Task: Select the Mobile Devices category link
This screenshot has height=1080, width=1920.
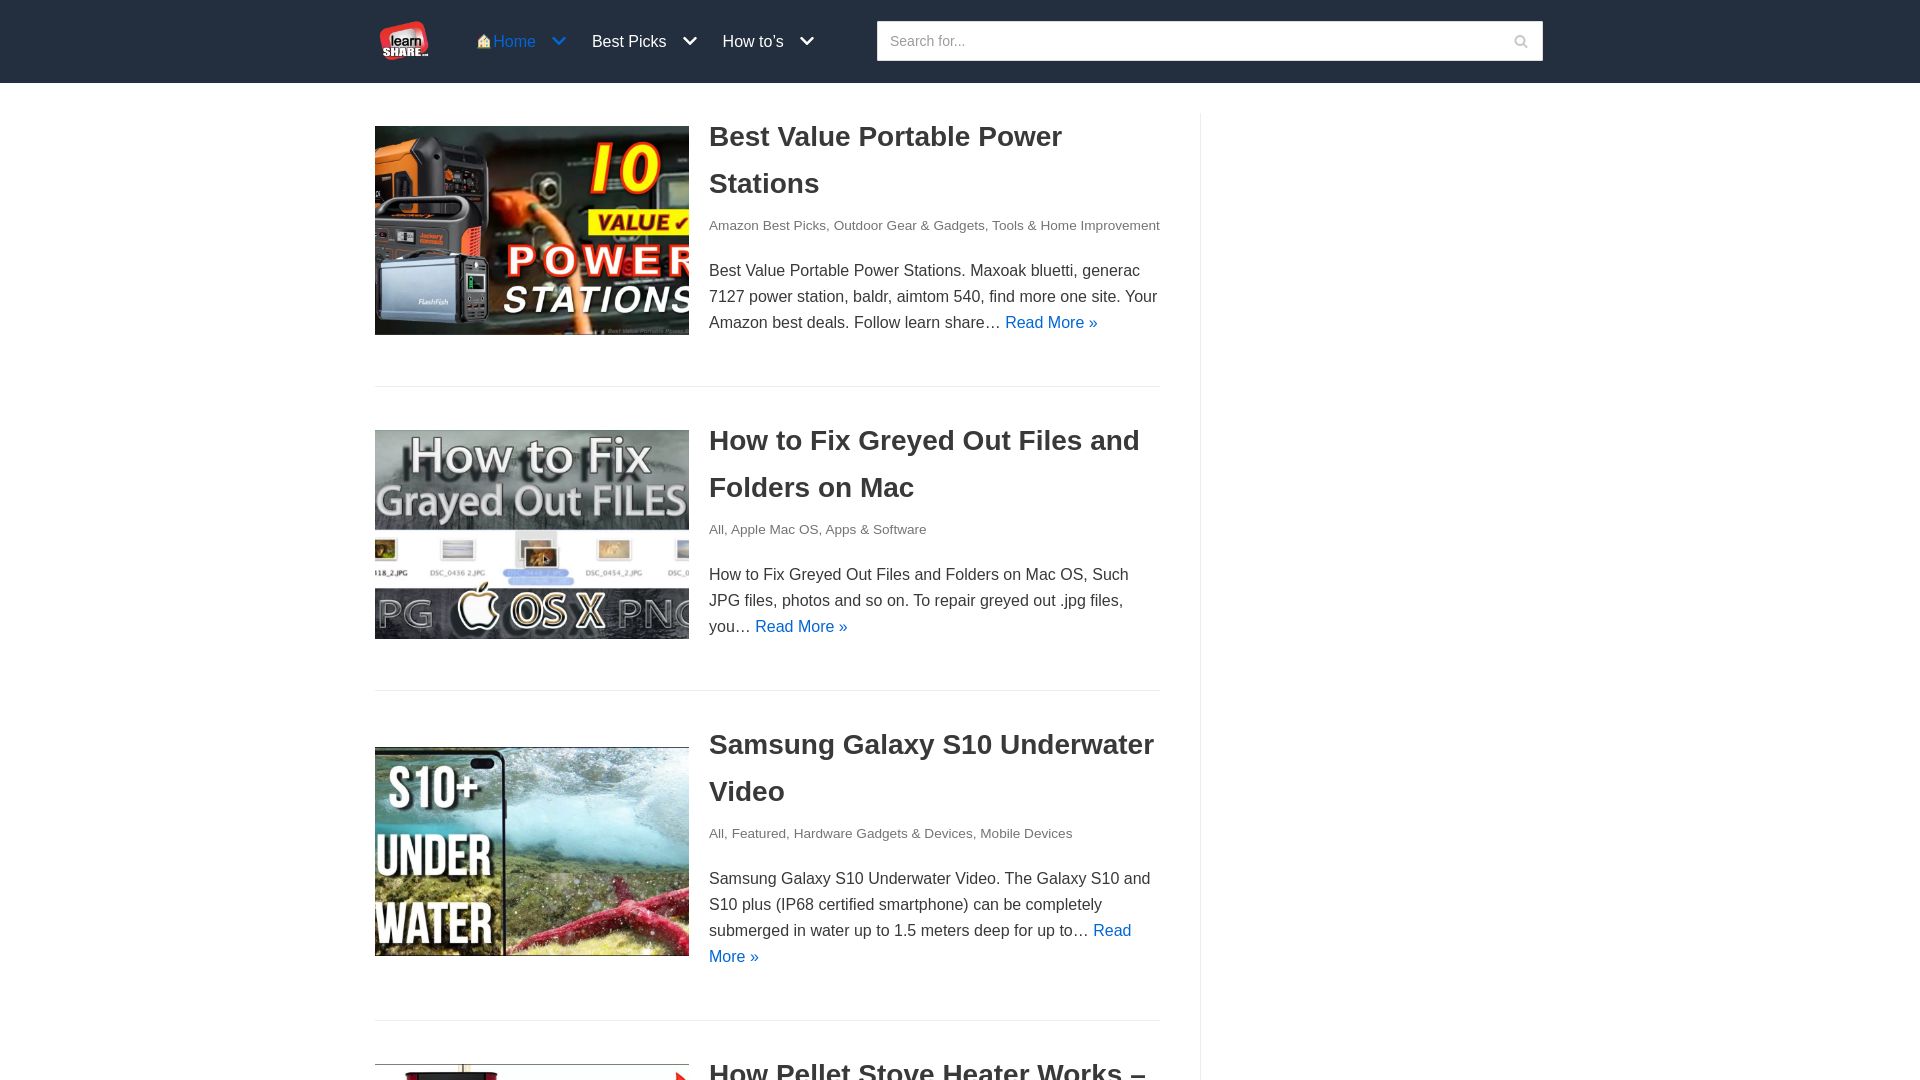Action: (1025, 834)
